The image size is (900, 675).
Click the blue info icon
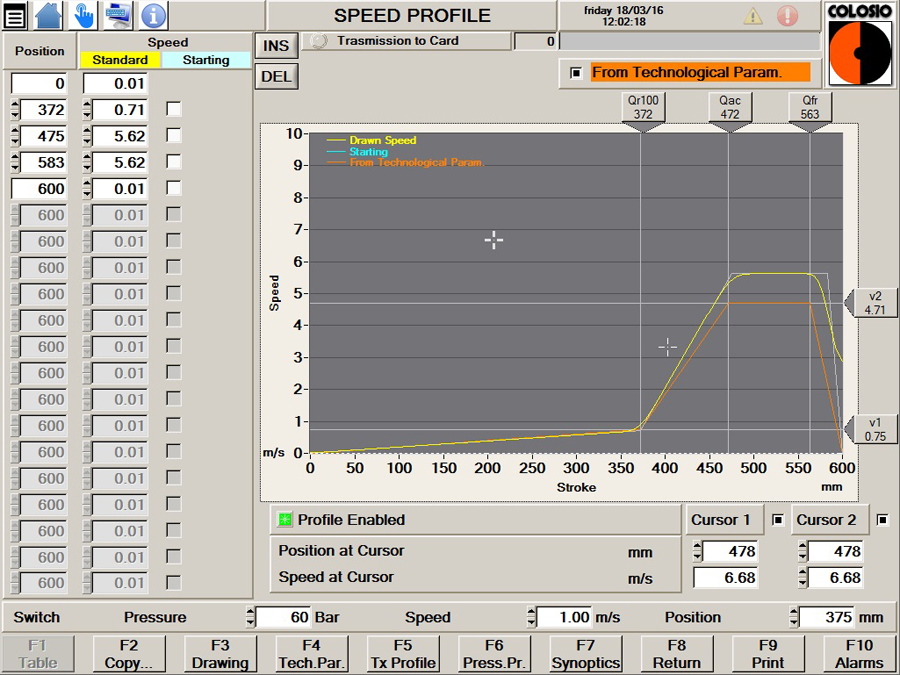[153, 15]
